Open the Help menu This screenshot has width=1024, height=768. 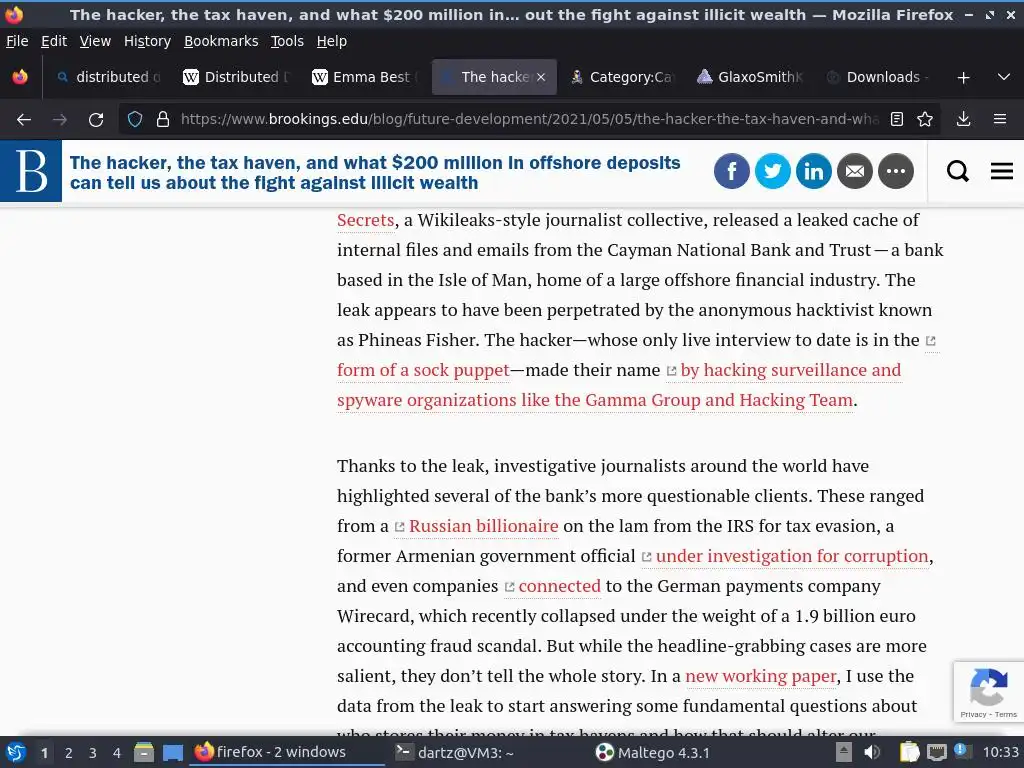(332, 41)
